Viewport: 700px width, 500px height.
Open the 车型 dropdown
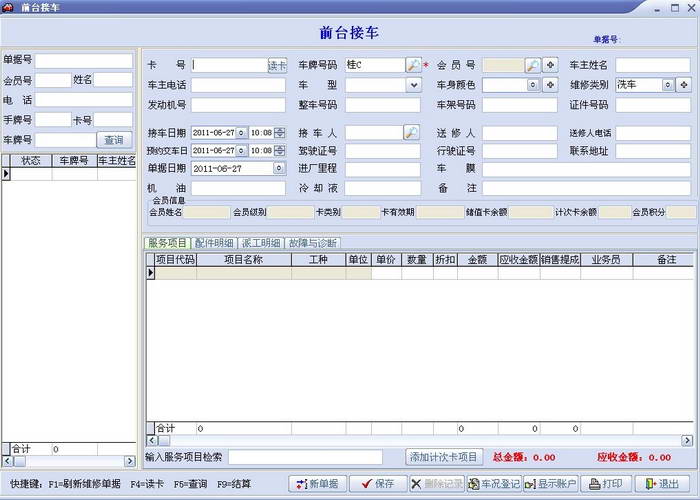[x=414, y=85]
